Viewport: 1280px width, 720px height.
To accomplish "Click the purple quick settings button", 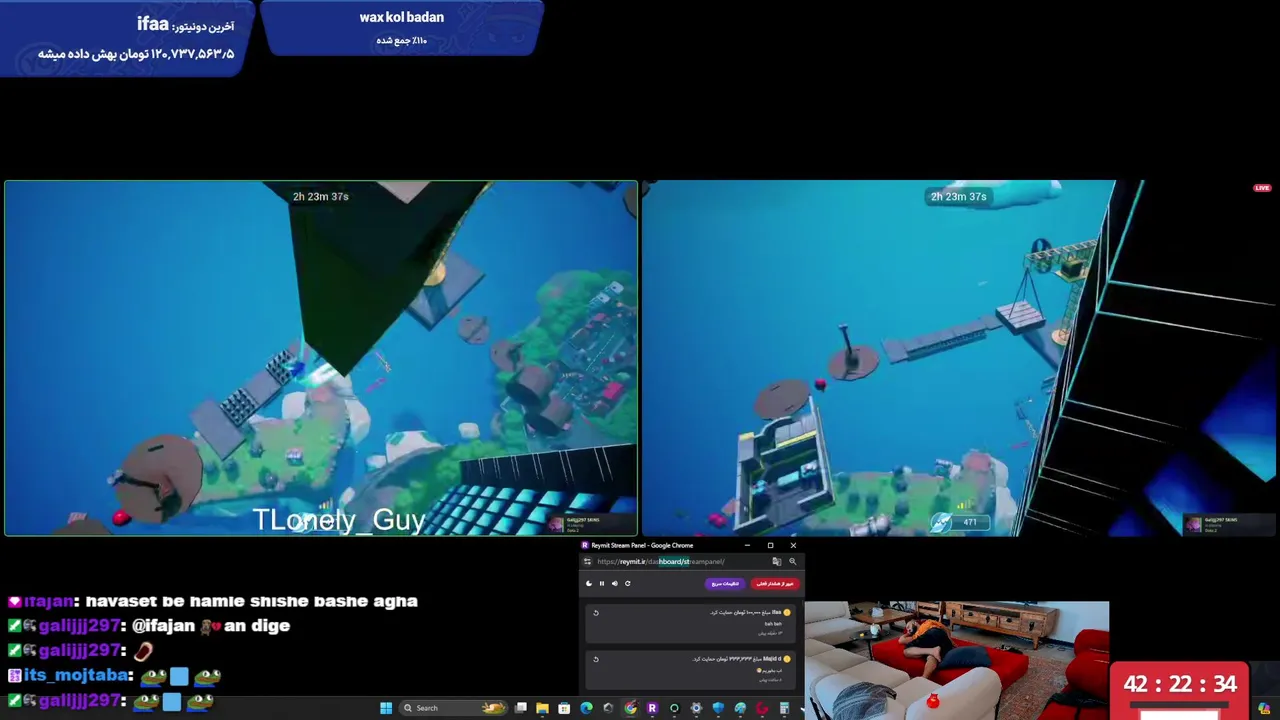I will (x=725, y=584).
